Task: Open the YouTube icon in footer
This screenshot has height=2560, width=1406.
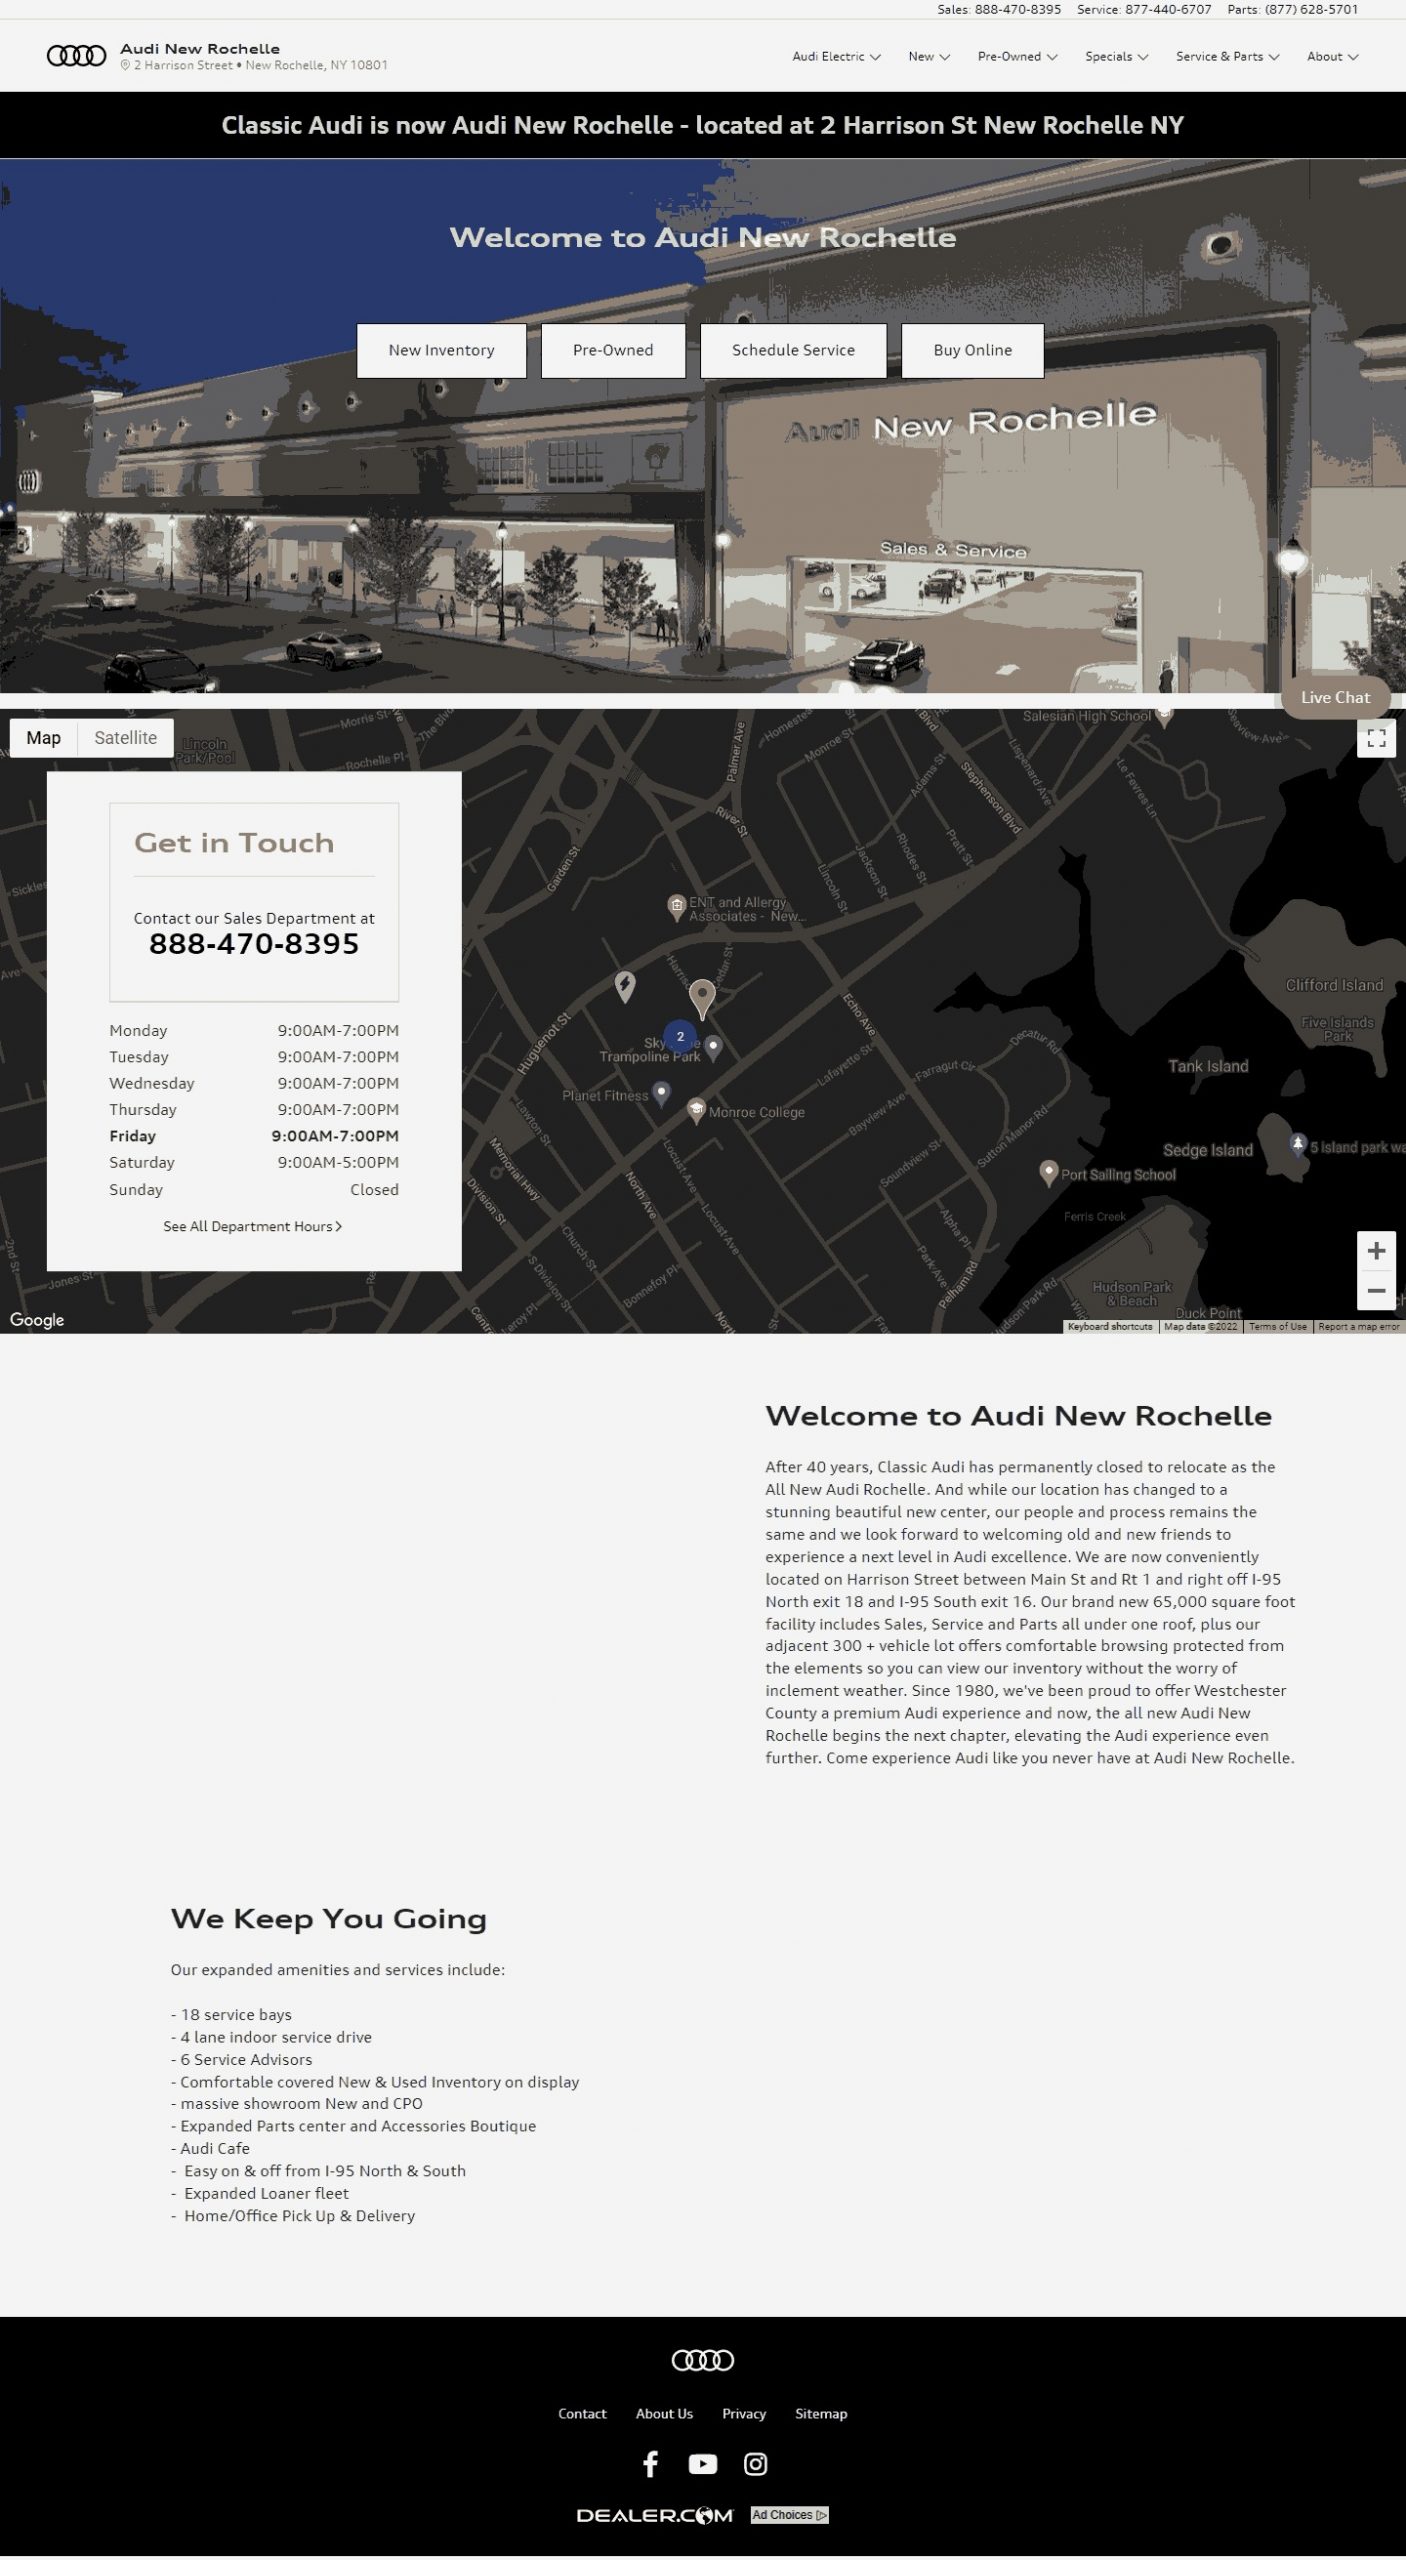Action: [703, 2464]
